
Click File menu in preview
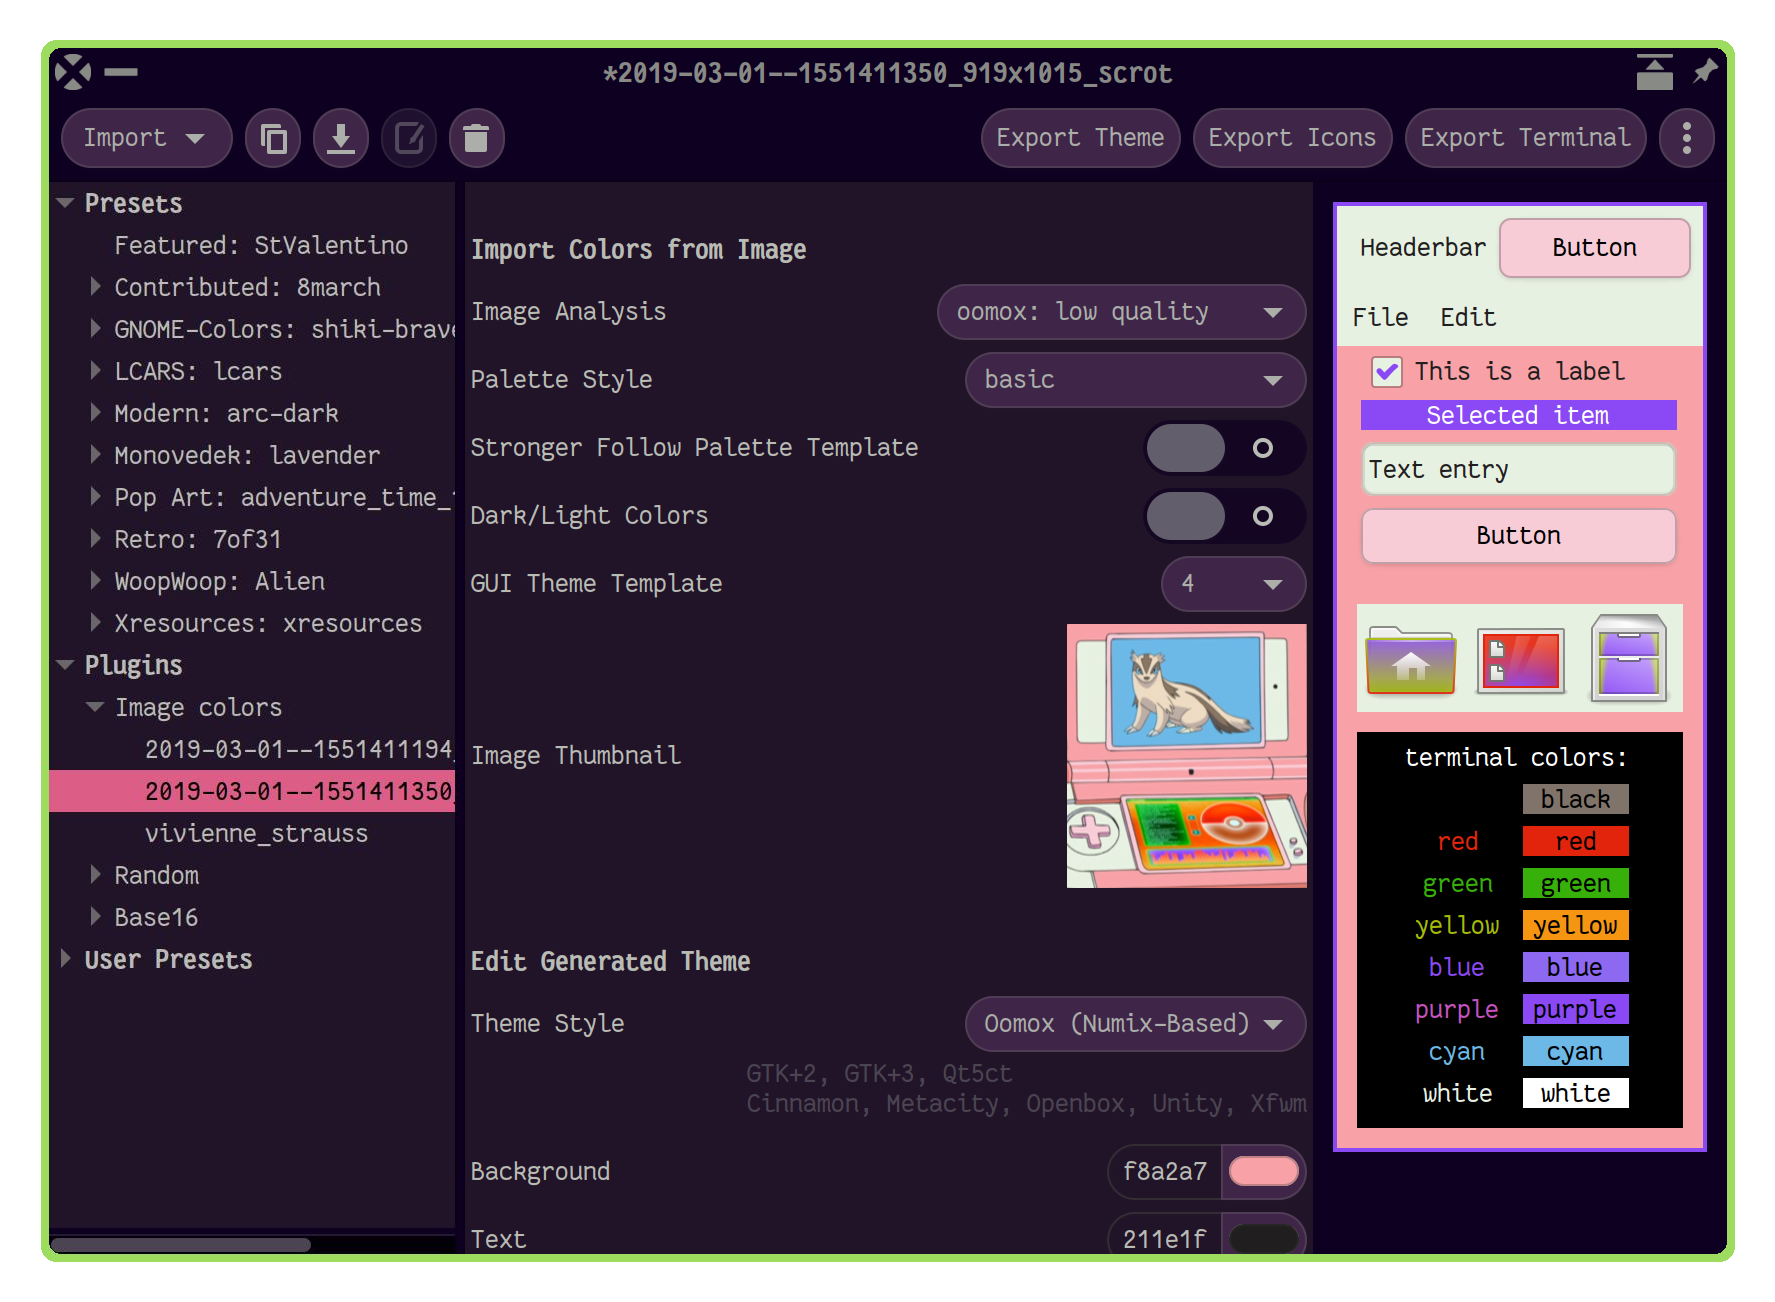(1380, 318)
